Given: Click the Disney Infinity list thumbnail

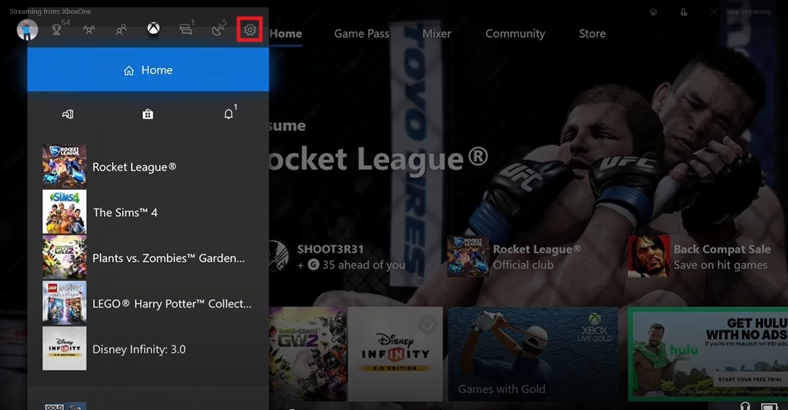Looking at the screenshot, I should 64,349.
